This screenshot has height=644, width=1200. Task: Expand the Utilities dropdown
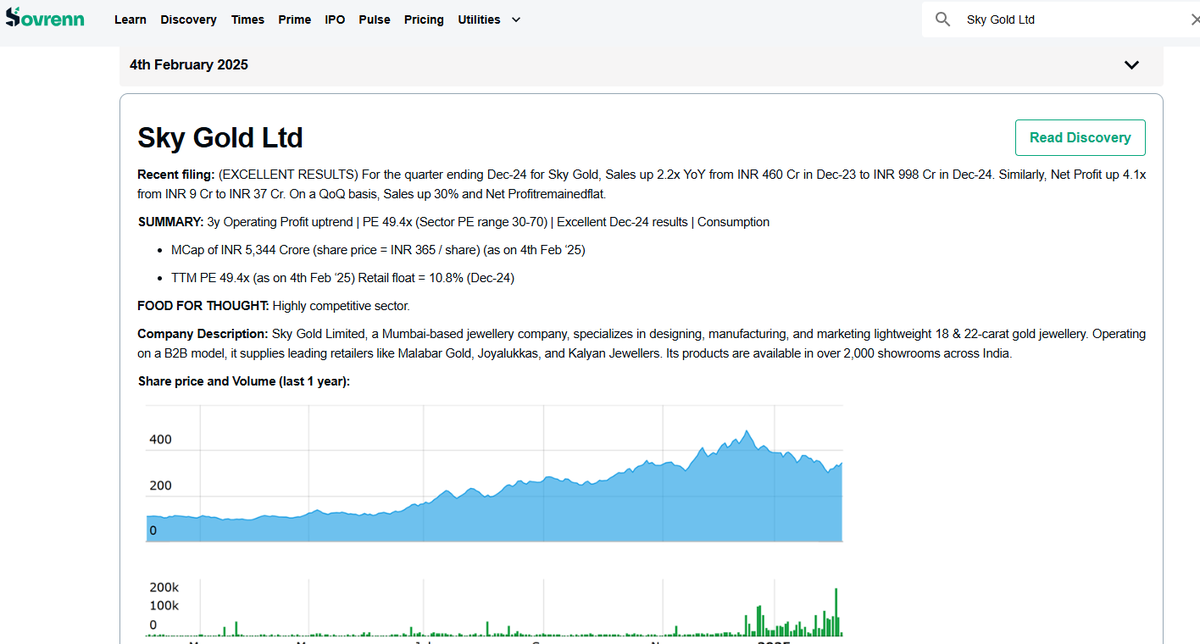click(x=489, y=20)
